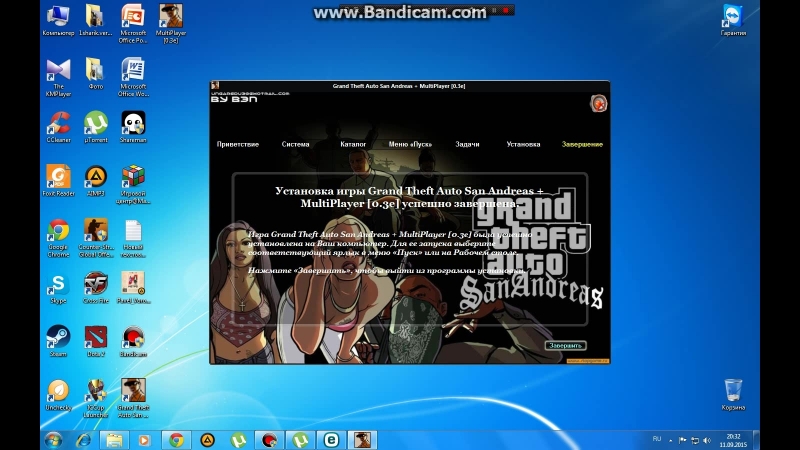Screen dimensions: 800x450
Task: Open the Cross Fire desktop shortcut
Action: tap(95, 288)
